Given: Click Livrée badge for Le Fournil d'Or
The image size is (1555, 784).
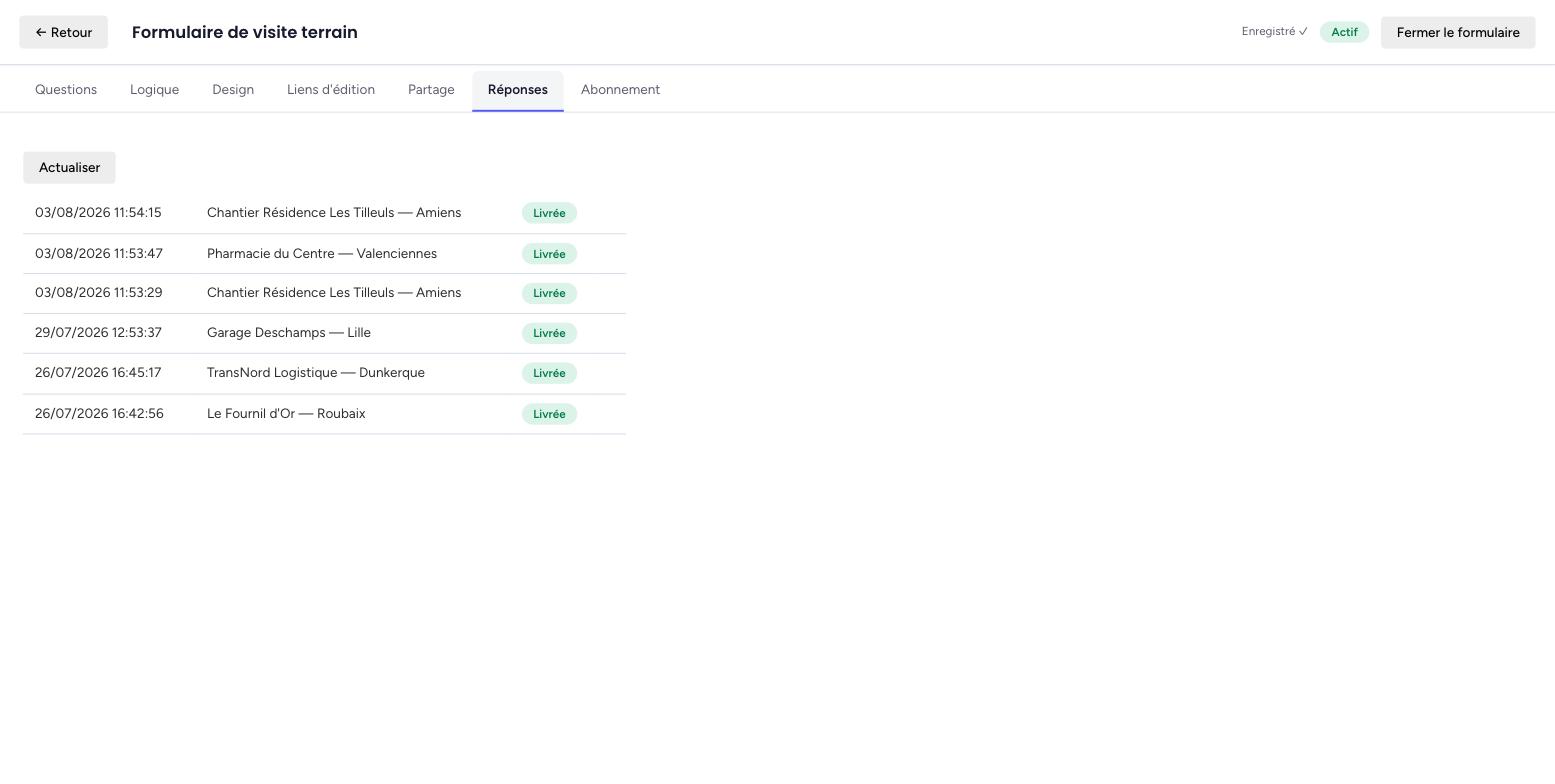Looking at the screenshot, I should [x=549, y=414].
